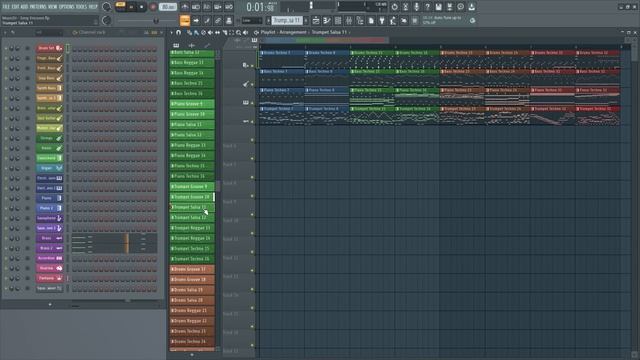The width and height of the screenshot is (640, 360).
Task: Toggle the orange highlighted typing keyboard icon
Action: (x=185, y=20)
